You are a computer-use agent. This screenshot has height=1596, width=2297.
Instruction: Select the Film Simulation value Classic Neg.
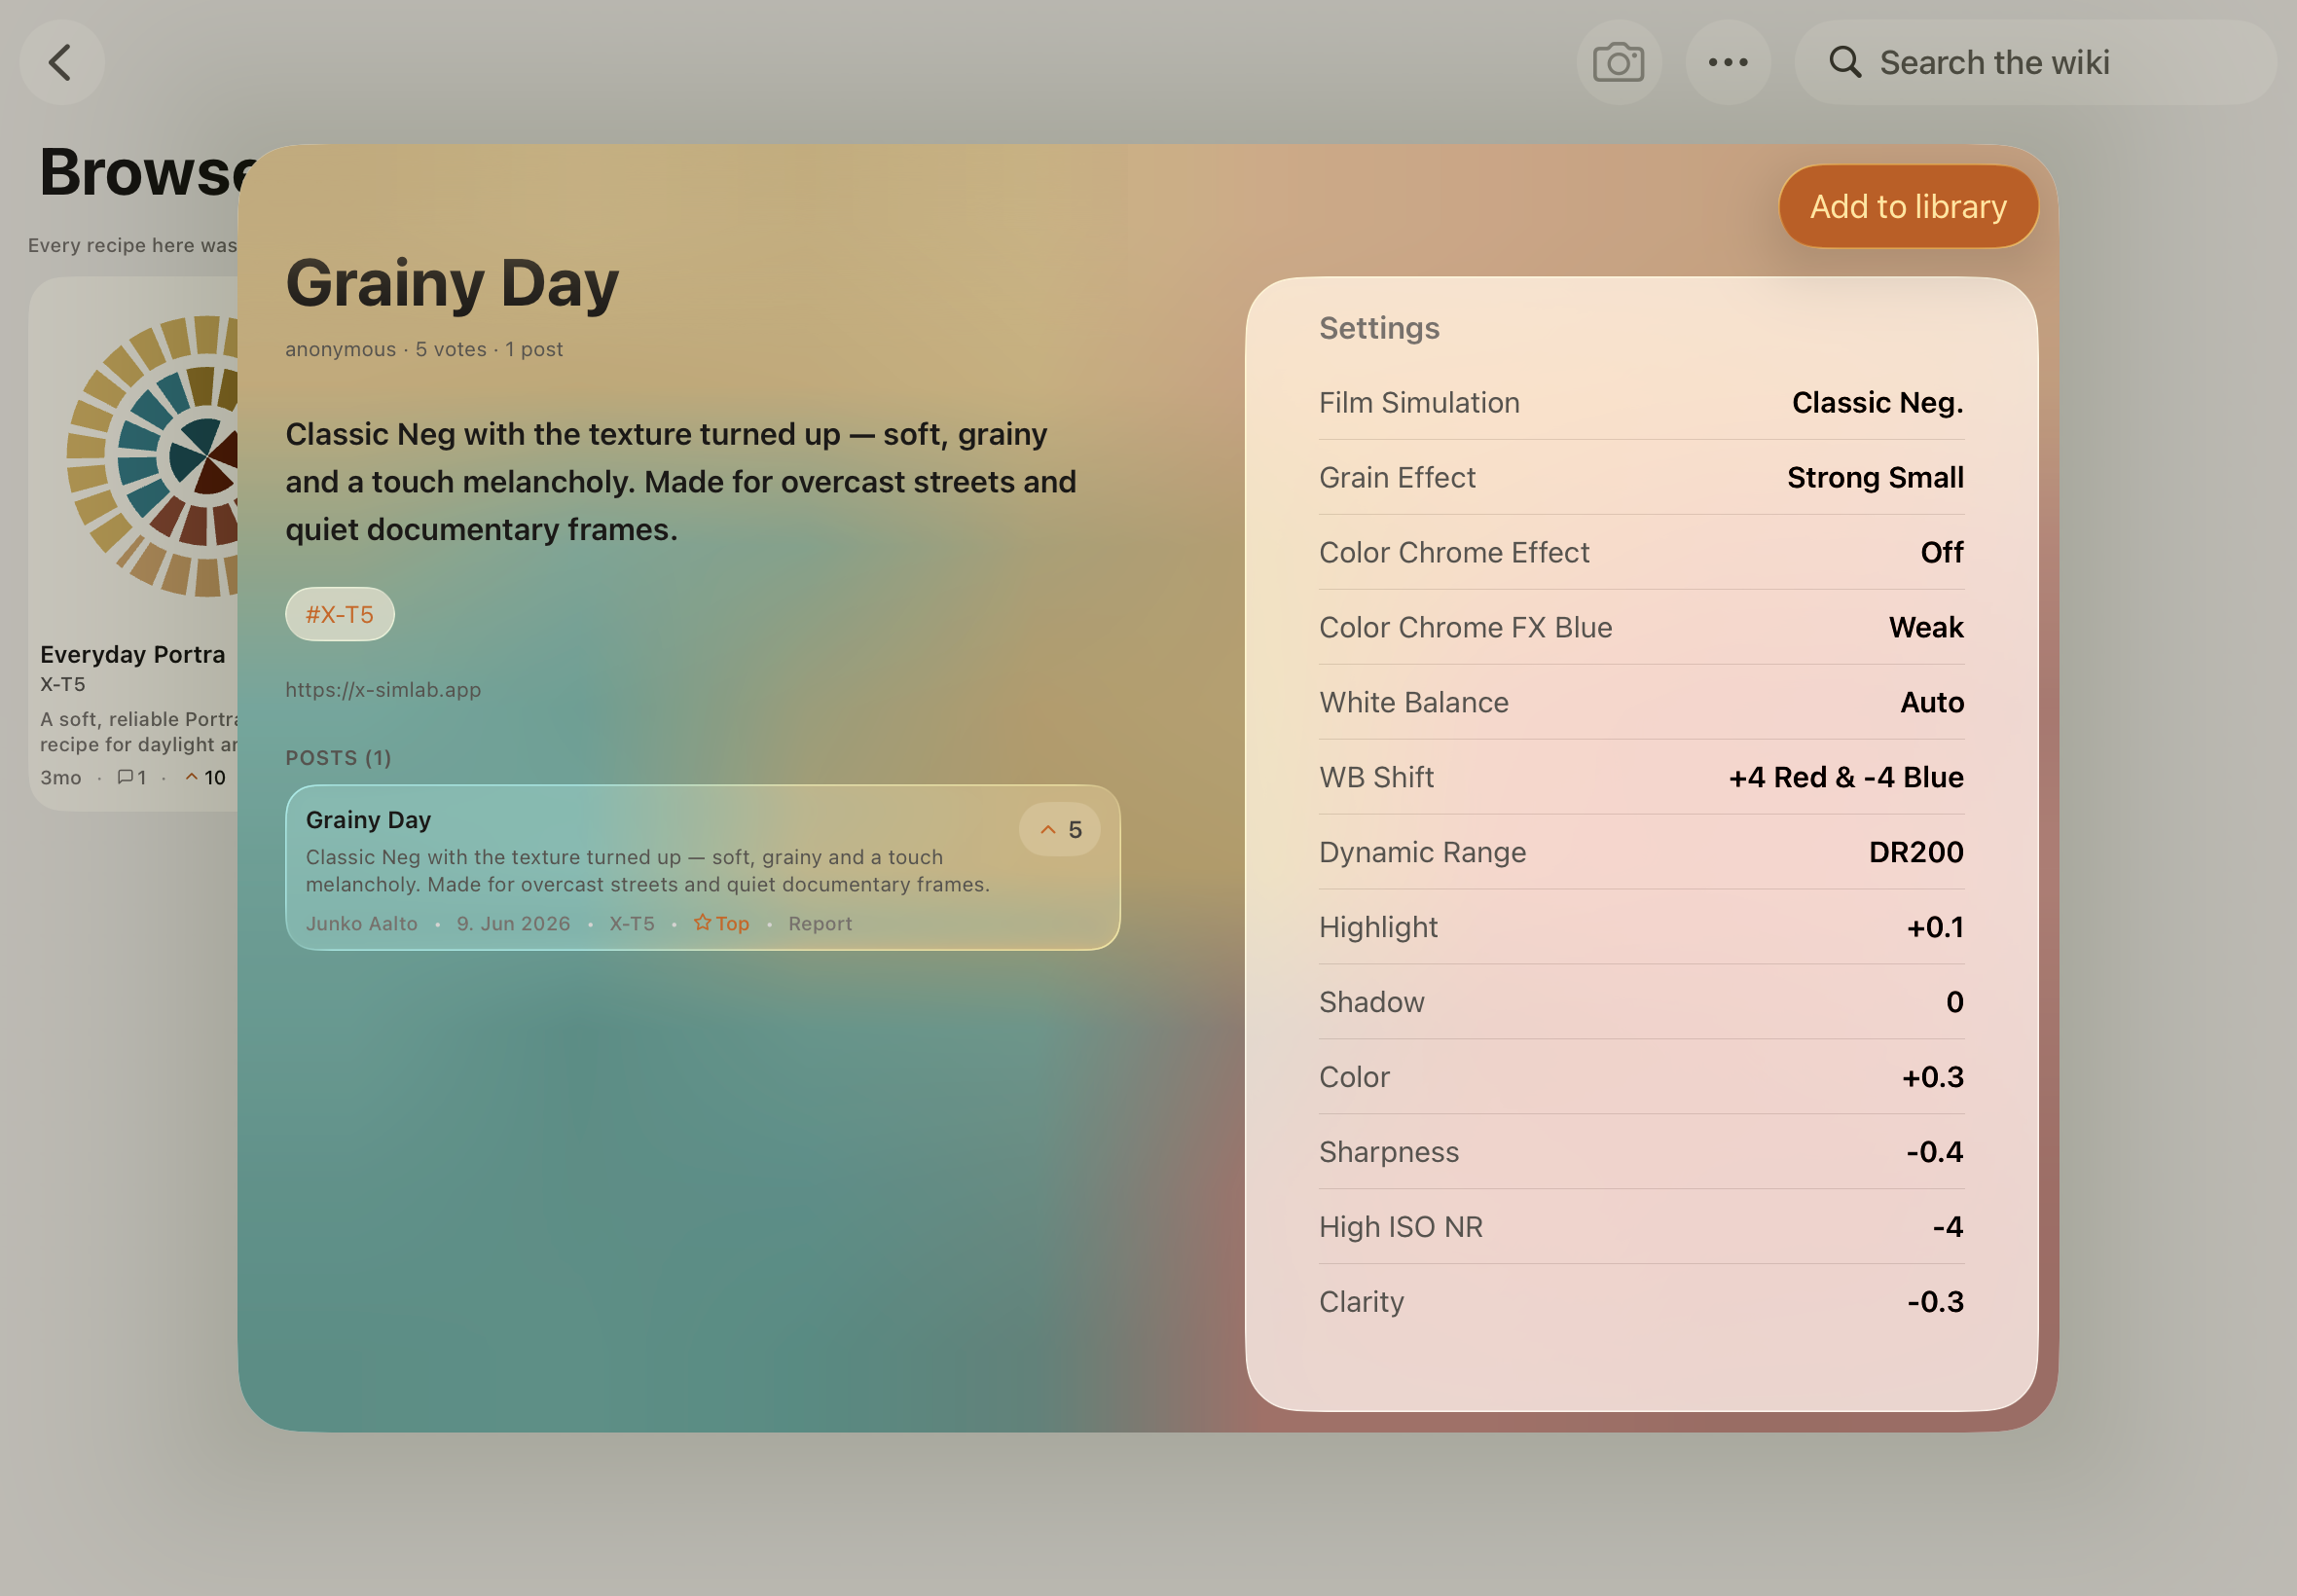click(x=1877, y=402)
